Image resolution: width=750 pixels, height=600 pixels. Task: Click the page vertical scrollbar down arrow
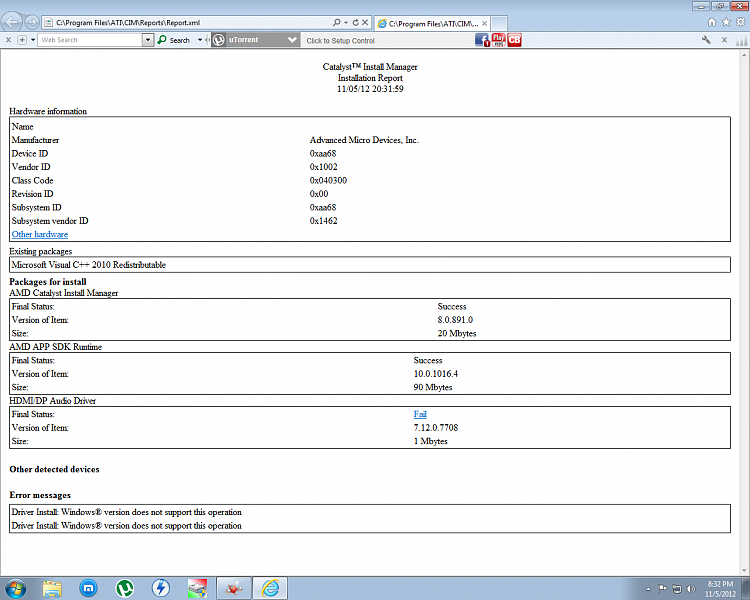point(744,570)
